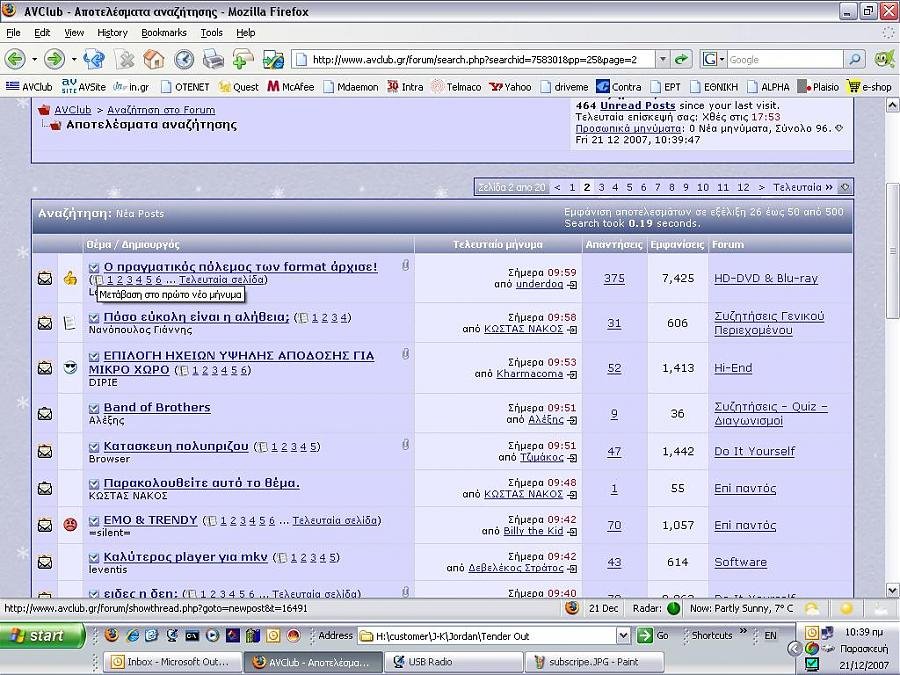
Task: Click the Google search box
Action: click(785, 59)
